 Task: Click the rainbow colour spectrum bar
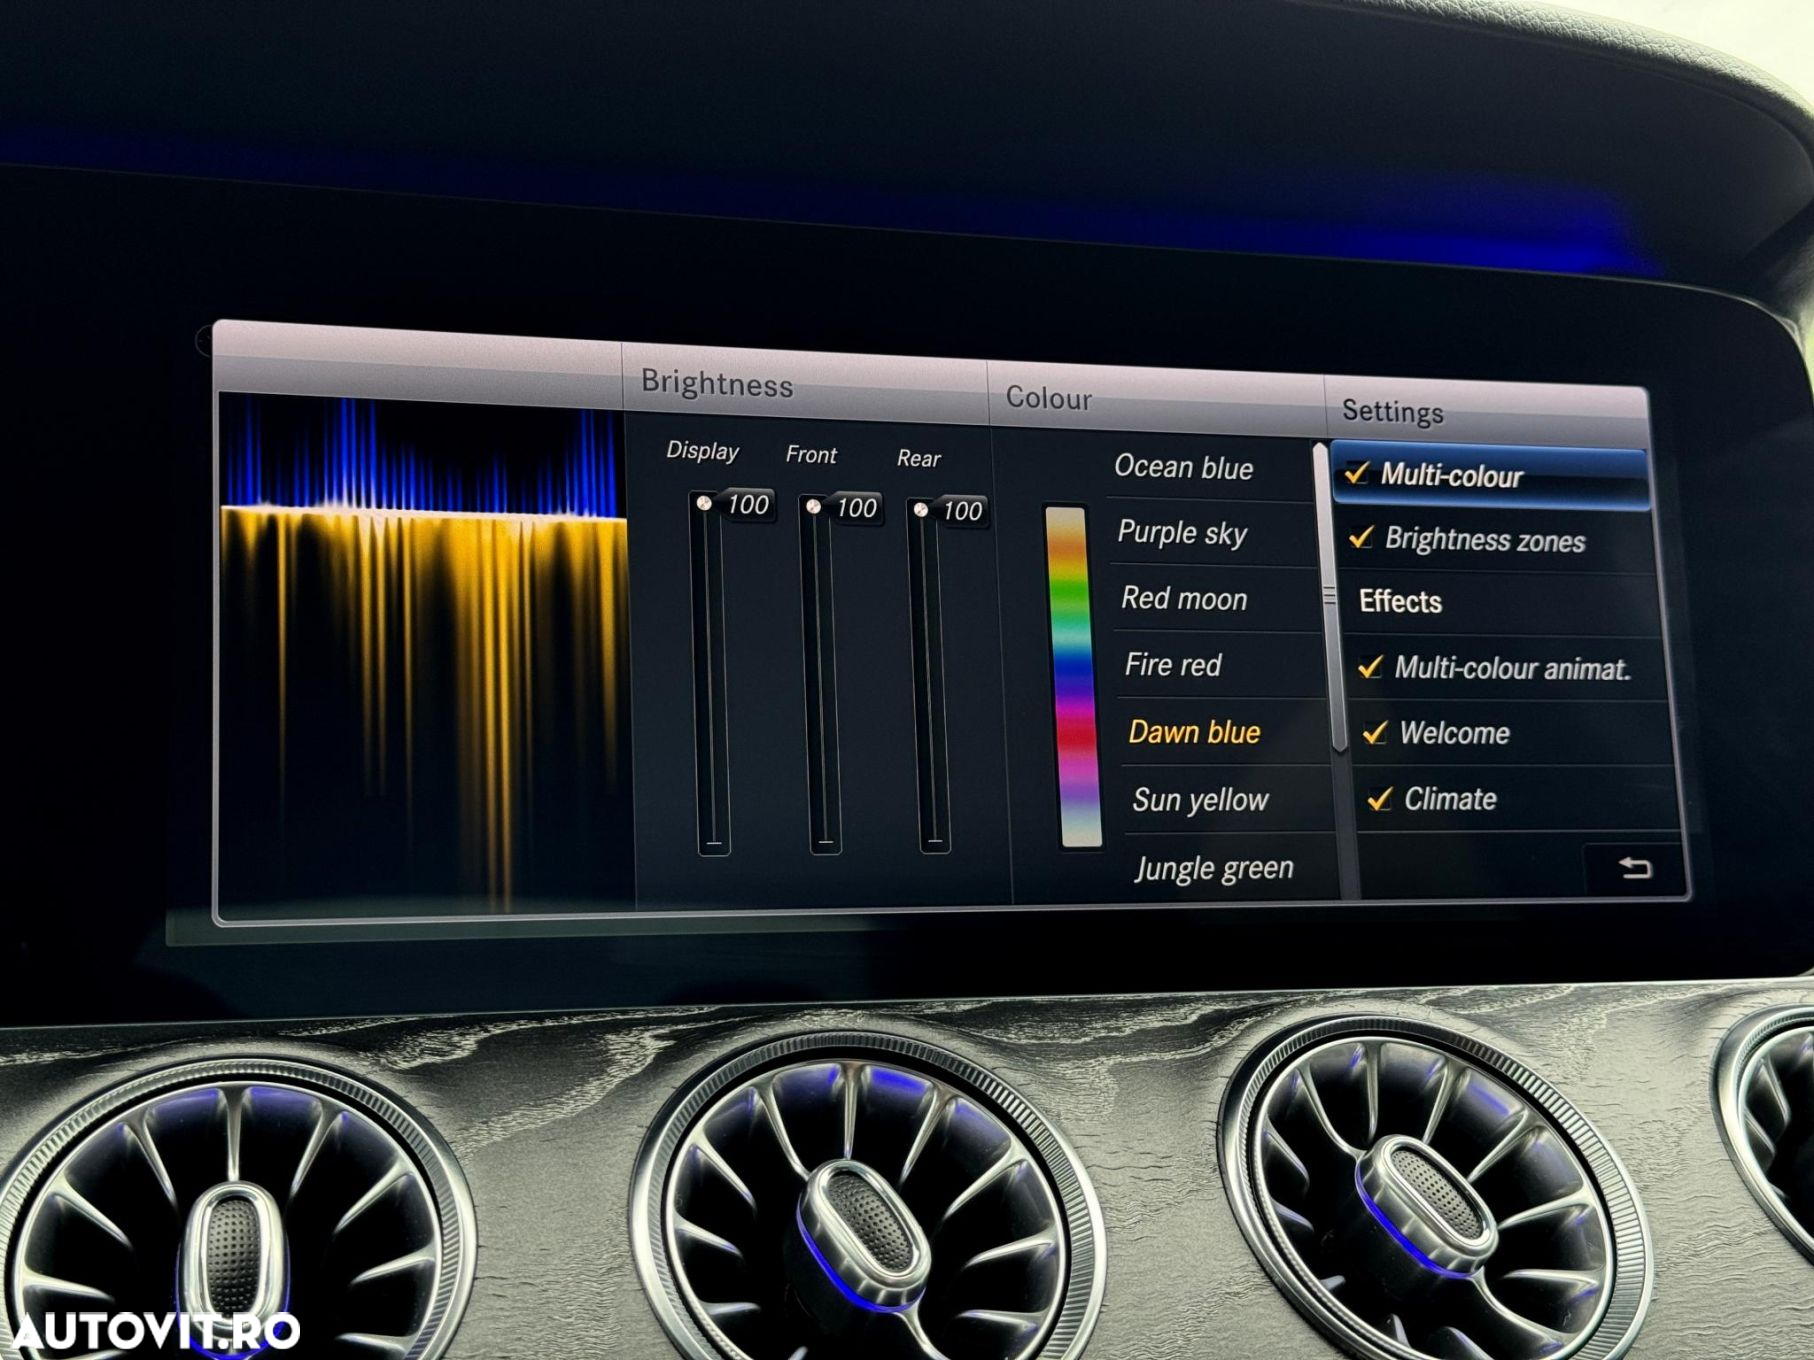pyautogui.click(x=1073, y=677)
